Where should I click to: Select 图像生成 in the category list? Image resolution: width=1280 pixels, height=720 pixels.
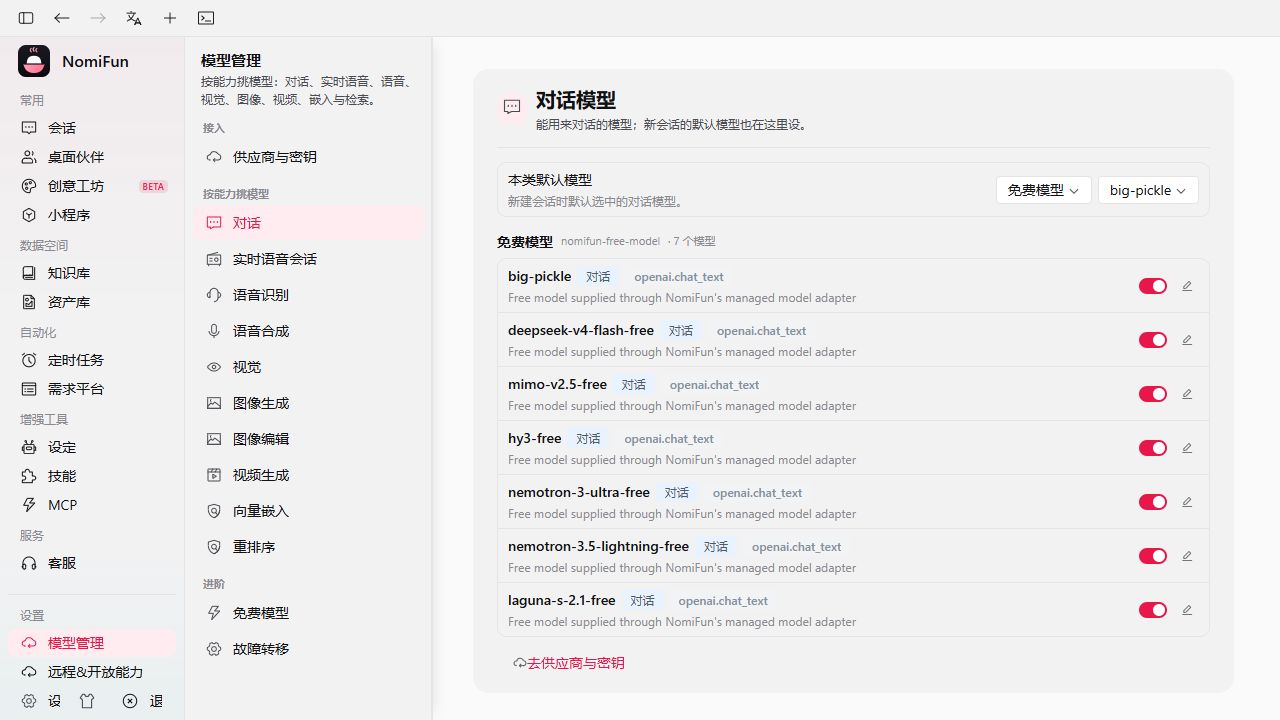310,403
